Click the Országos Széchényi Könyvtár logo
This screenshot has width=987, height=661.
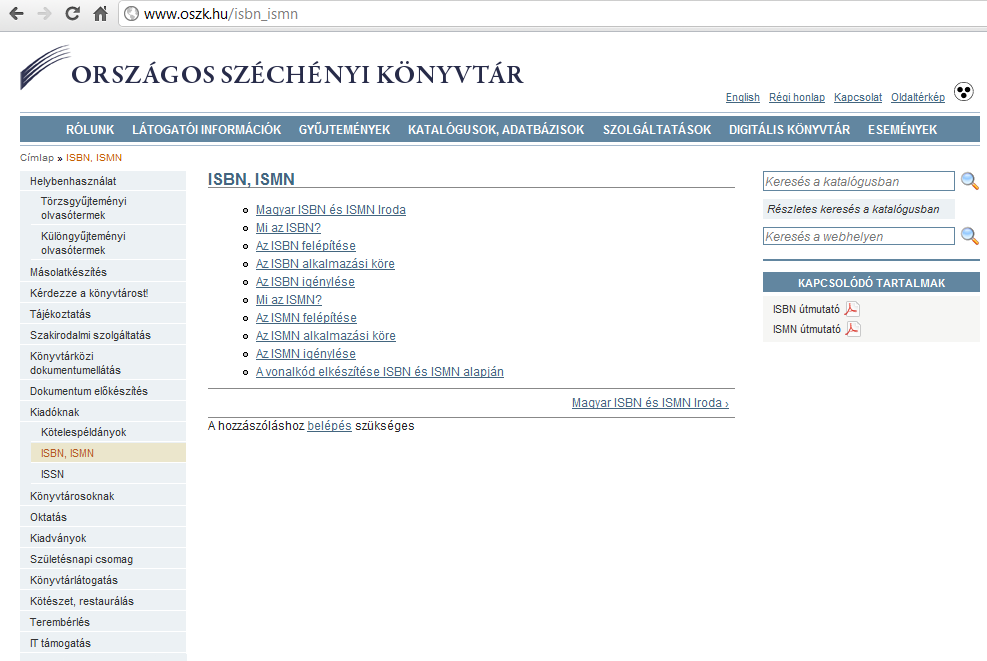click(x=271, y=69)
